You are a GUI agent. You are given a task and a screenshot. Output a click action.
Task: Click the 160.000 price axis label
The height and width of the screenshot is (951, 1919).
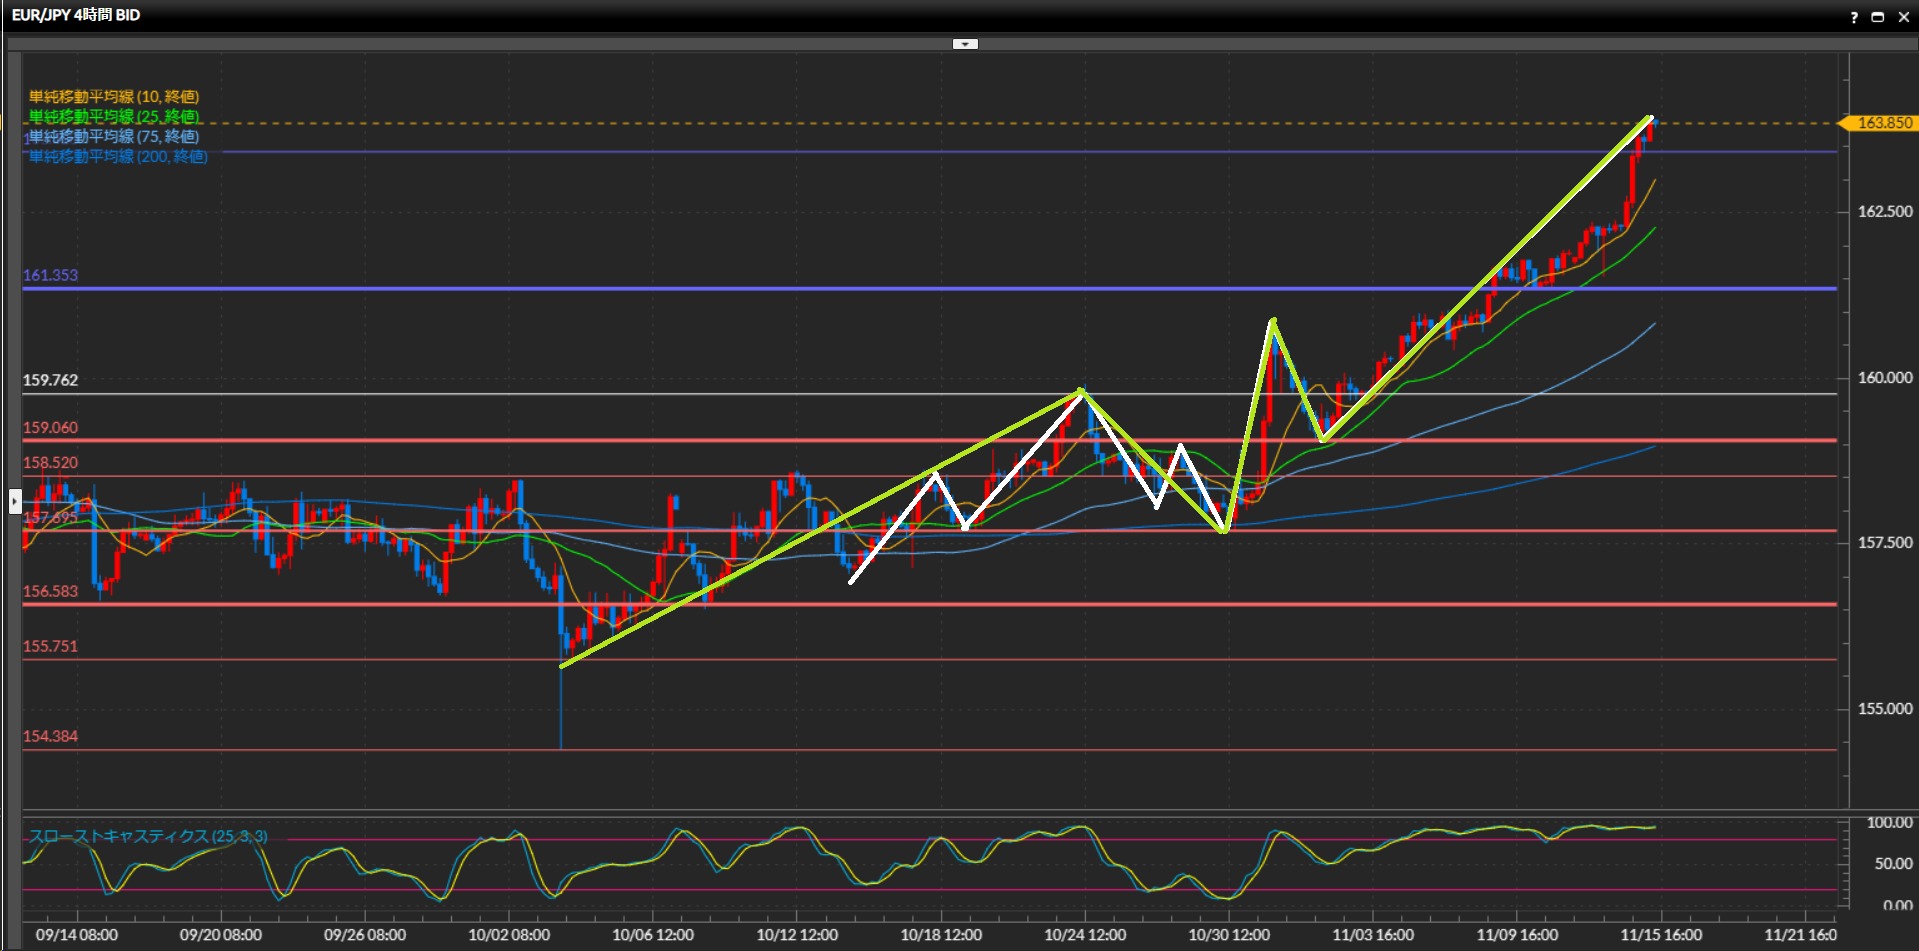coord(1884,378)
